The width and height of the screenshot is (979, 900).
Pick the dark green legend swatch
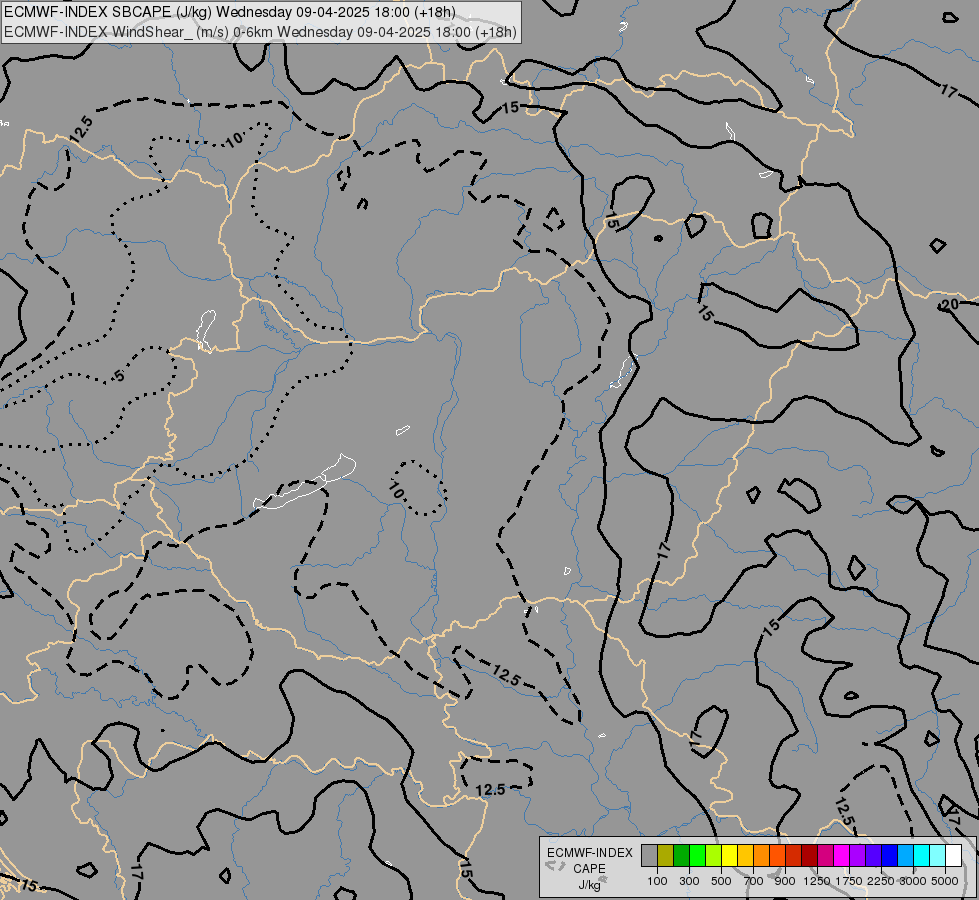point(681,855)
